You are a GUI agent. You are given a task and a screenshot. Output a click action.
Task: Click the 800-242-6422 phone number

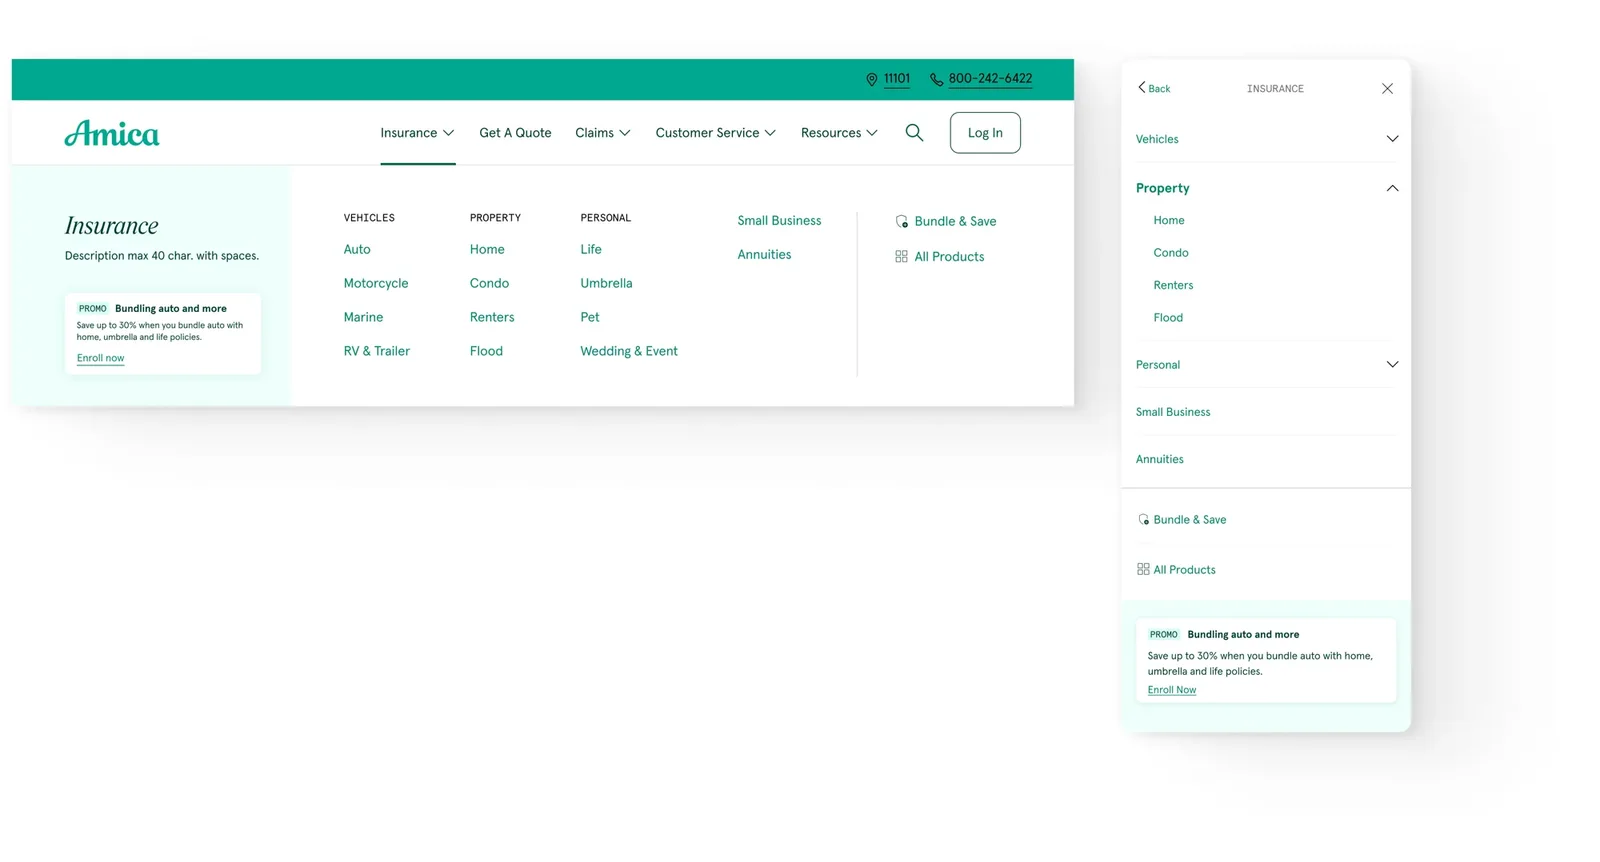point(990,78)
